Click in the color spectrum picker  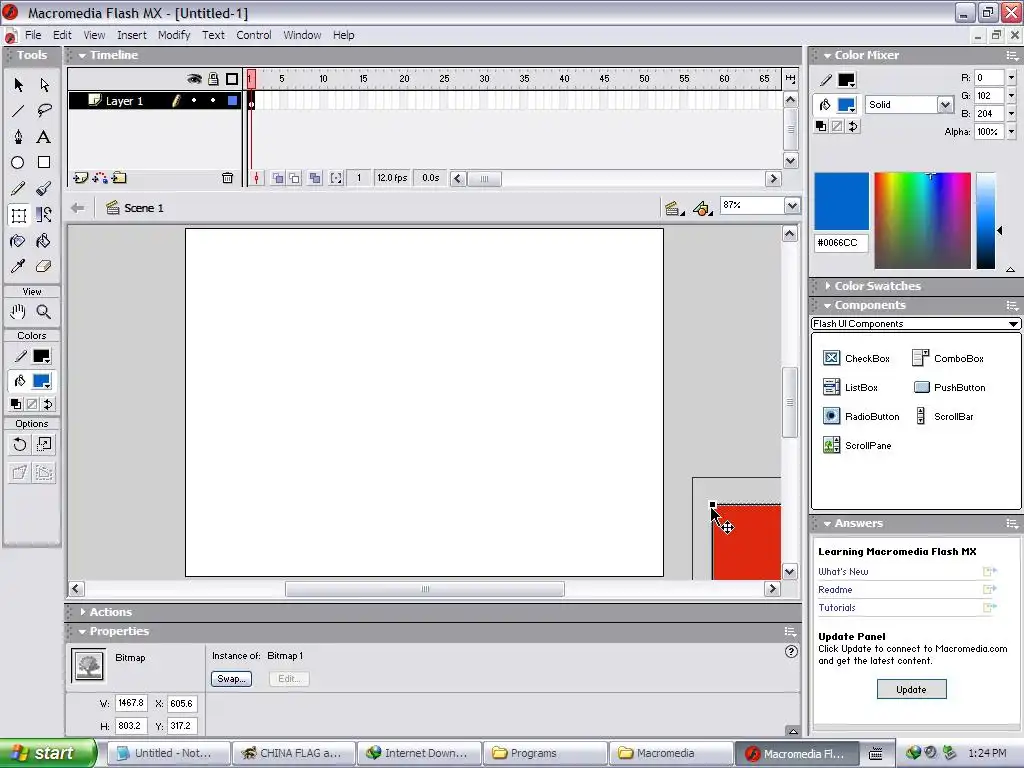click(x=922, y=221)
